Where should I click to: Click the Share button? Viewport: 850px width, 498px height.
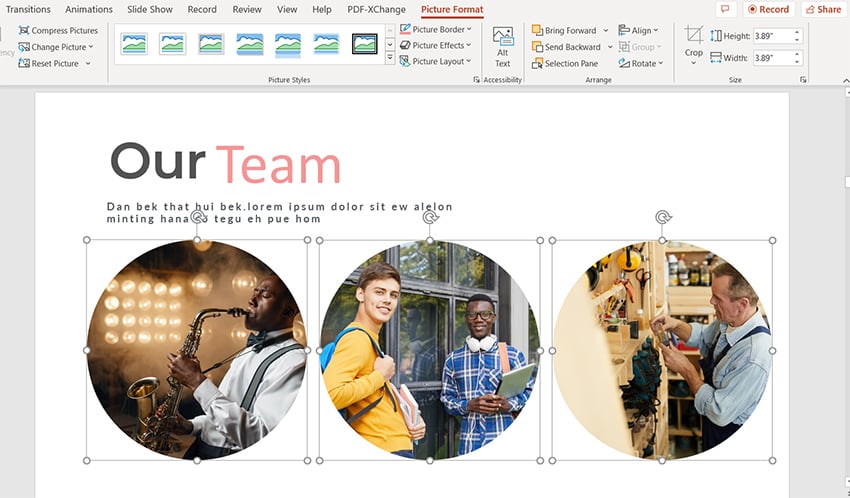coord(822,9)
